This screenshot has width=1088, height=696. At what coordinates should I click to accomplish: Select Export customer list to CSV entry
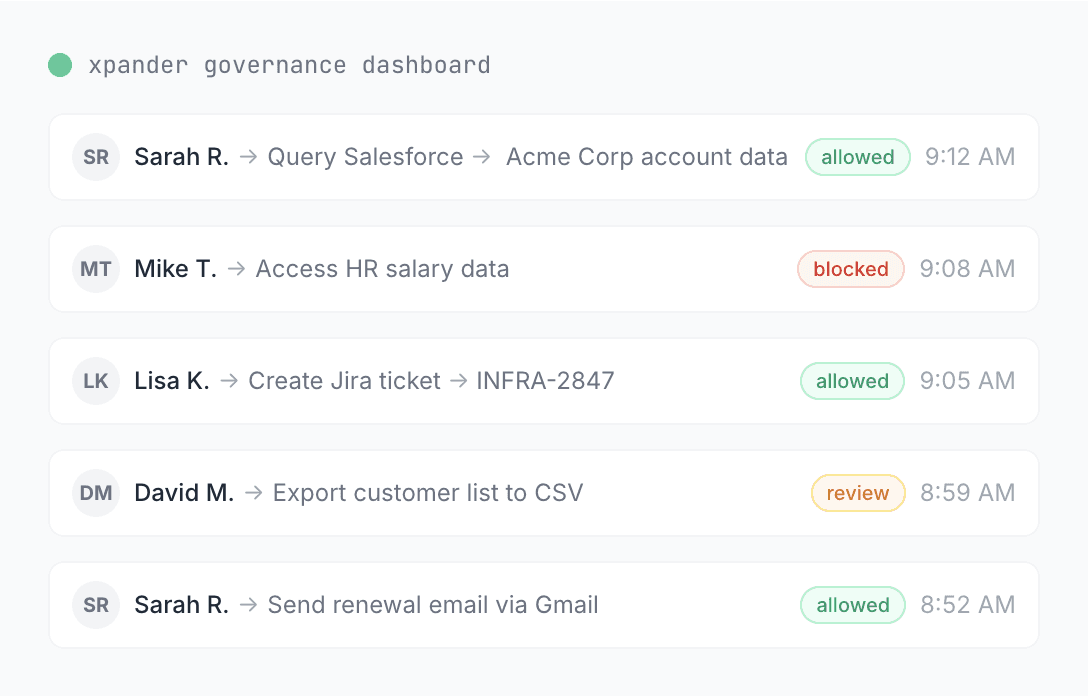(427, 493)
